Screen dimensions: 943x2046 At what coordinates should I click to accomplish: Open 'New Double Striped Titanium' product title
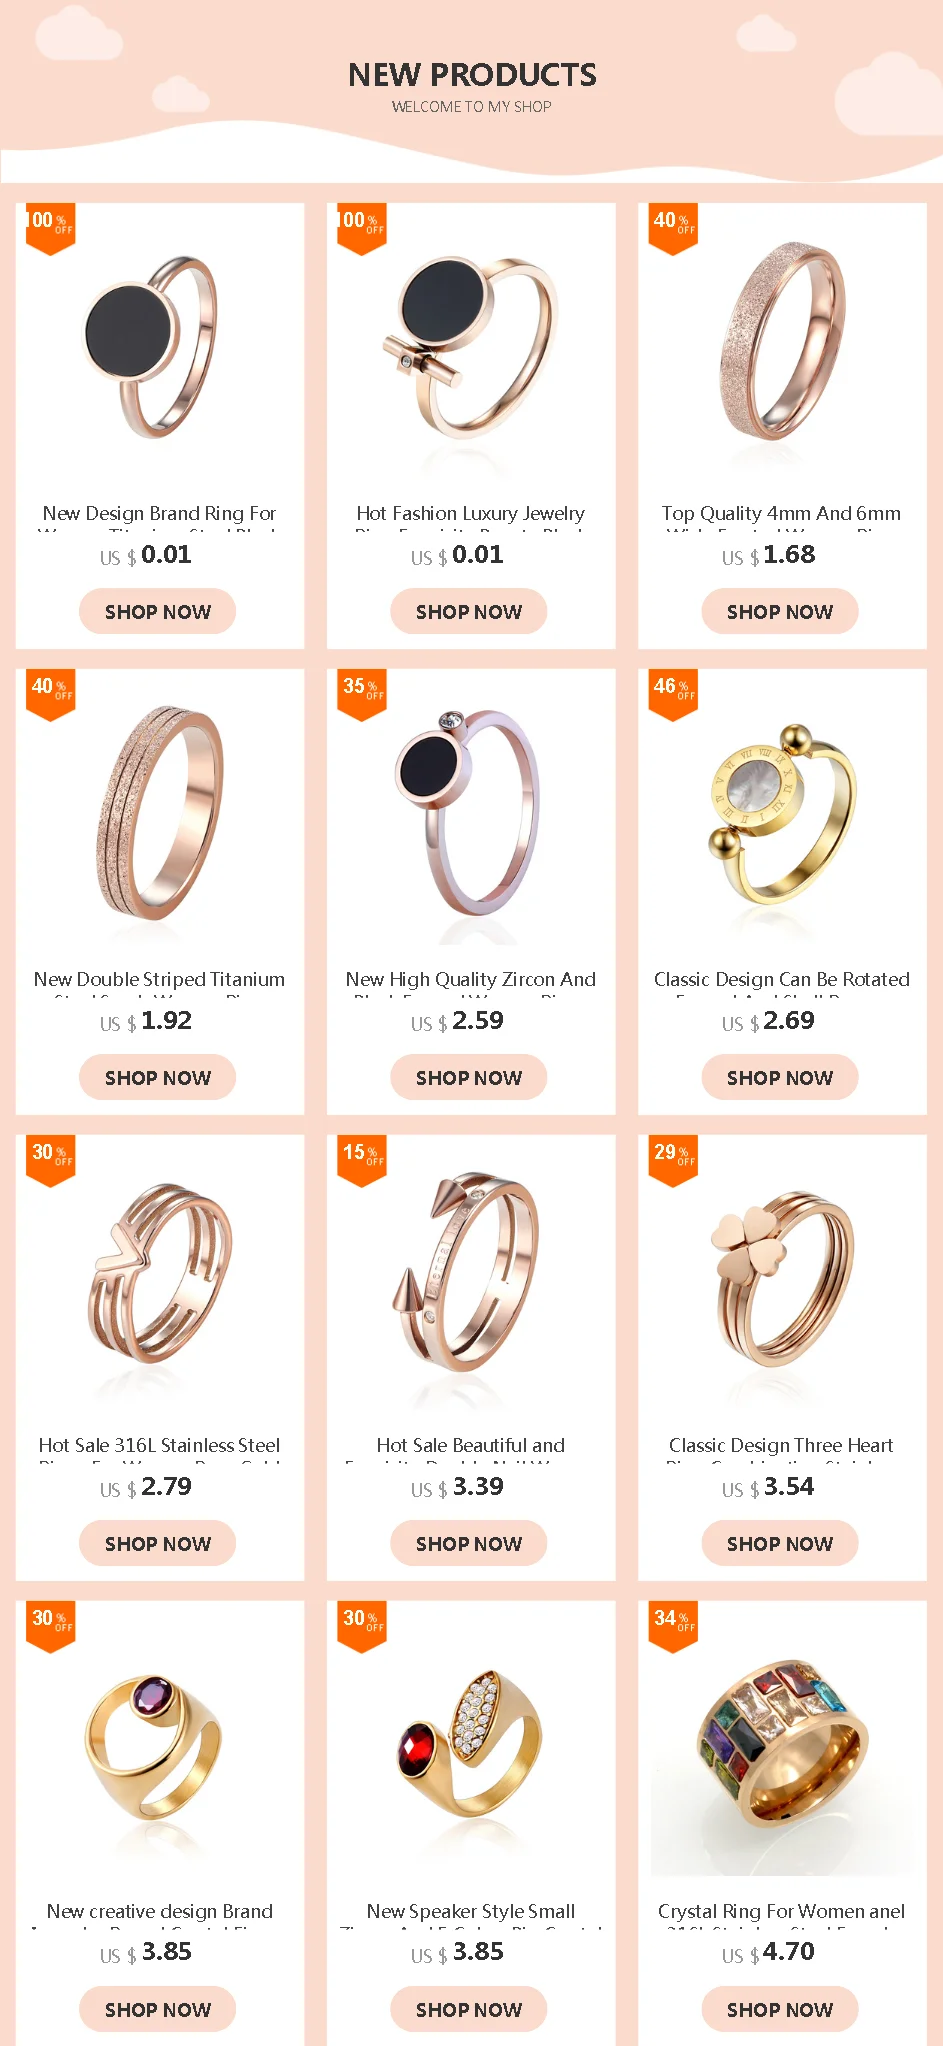point(160,980)
